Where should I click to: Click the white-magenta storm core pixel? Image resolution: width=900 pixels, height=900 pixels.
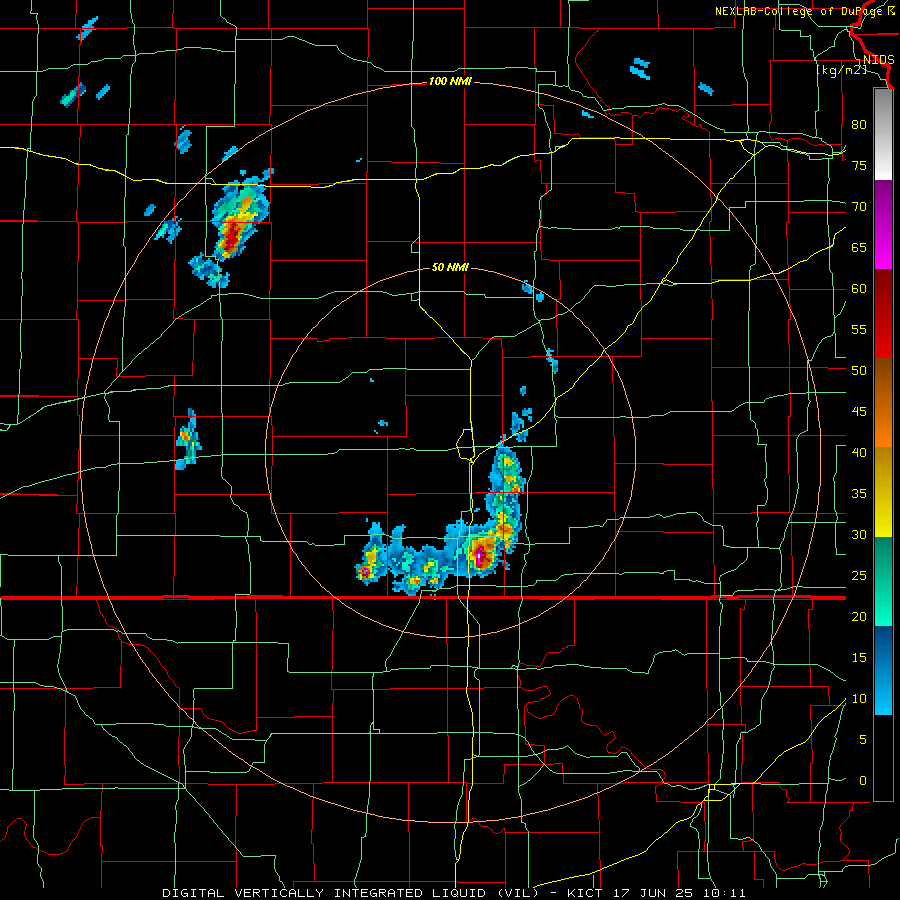(x=479, y=556)
